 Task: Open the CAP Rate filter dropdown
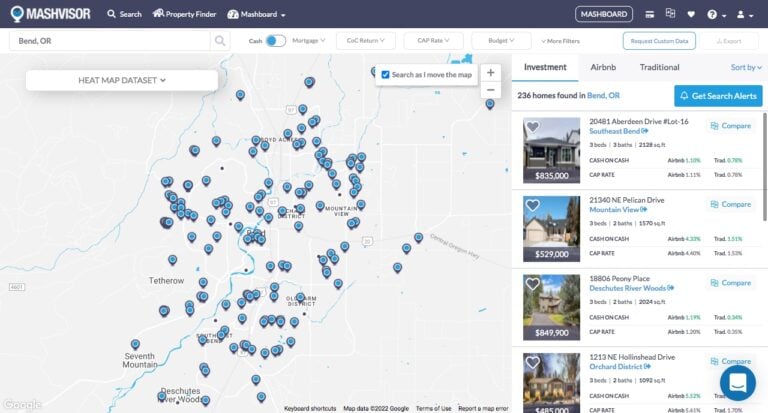coord(431,41)
